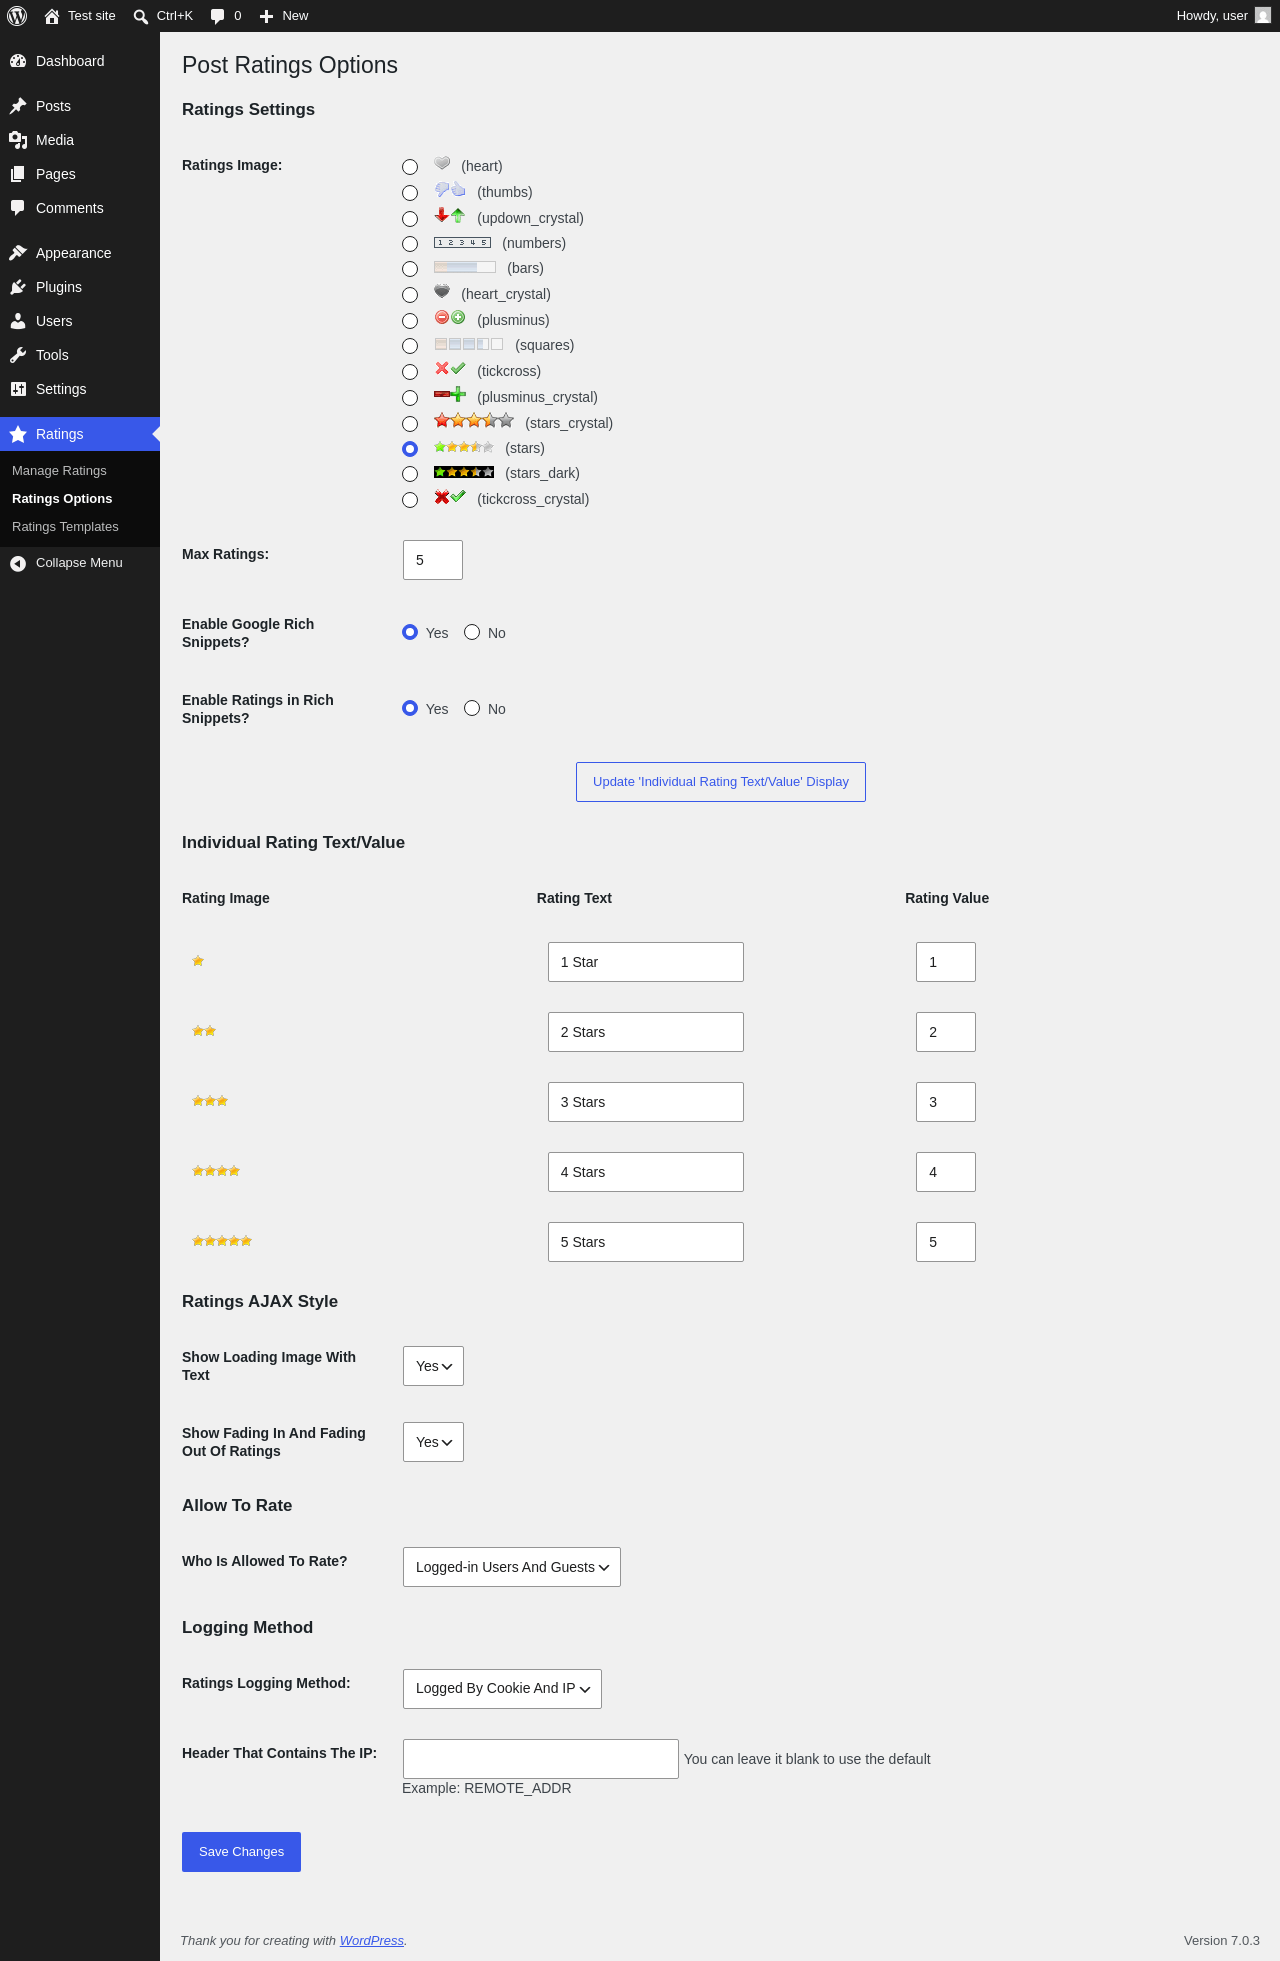Click the Ctrl+K search magnifier icon
This screenshot has height=1961, width=1280.
(141, 16)
